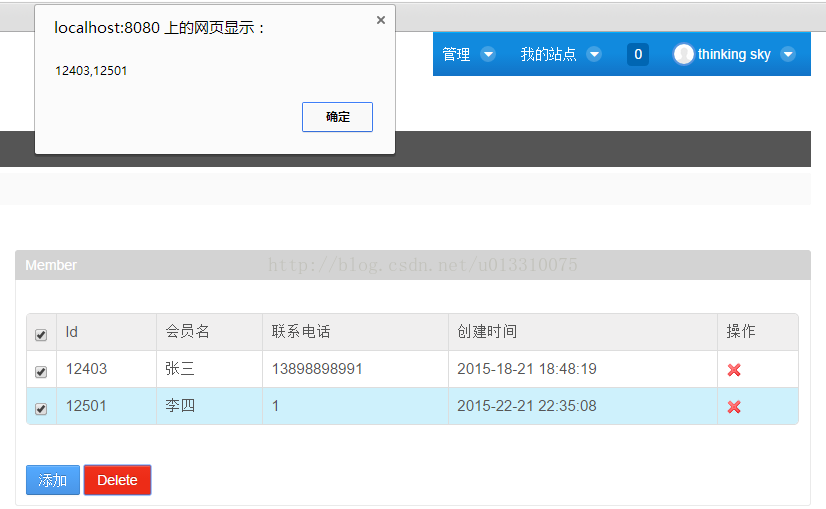Image resolution: width=826 pixels, height=509 pixels.
Task: Click date 2015-18-21 18:48:19
Action: pyautogui.click(x=527, y=369)
